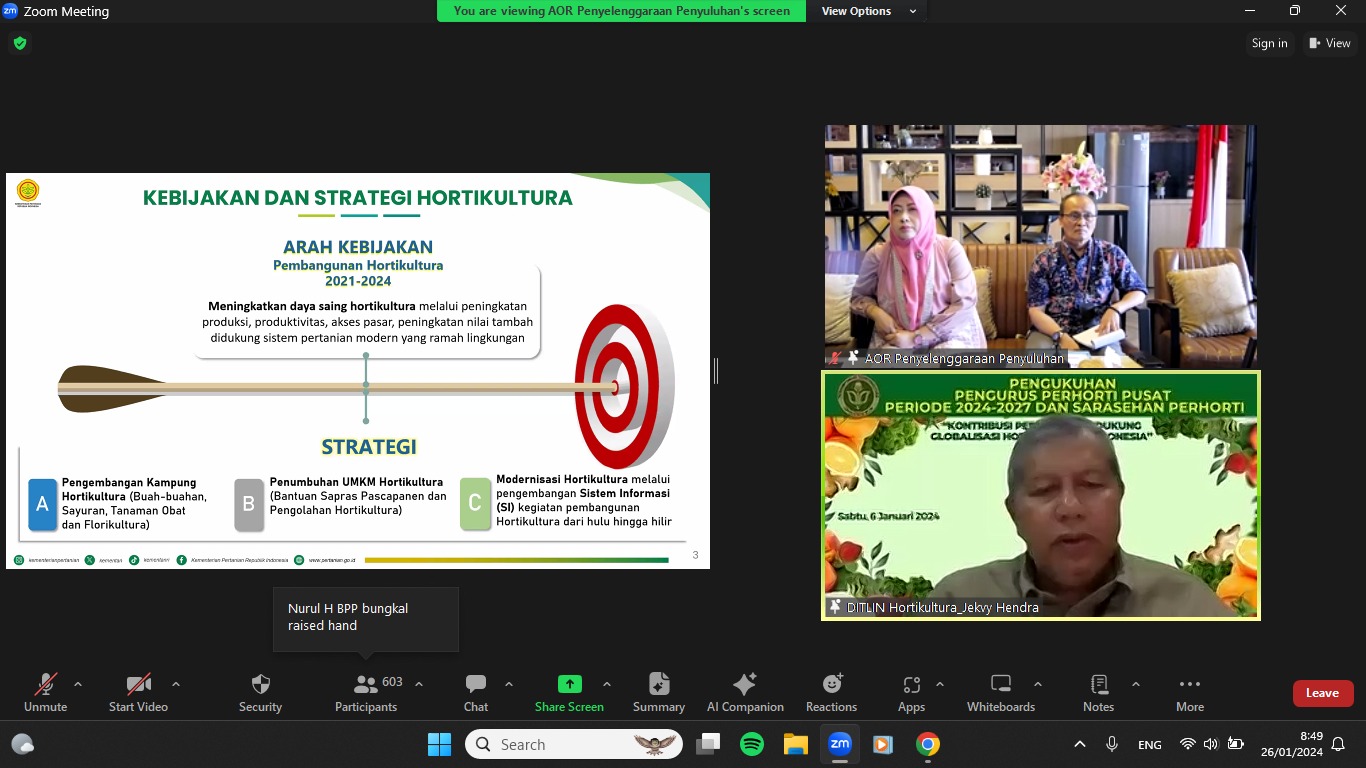Open the Security shield options
This screenshot has width=1366, height=768.
pyautogui.click(x=260, y=692)
